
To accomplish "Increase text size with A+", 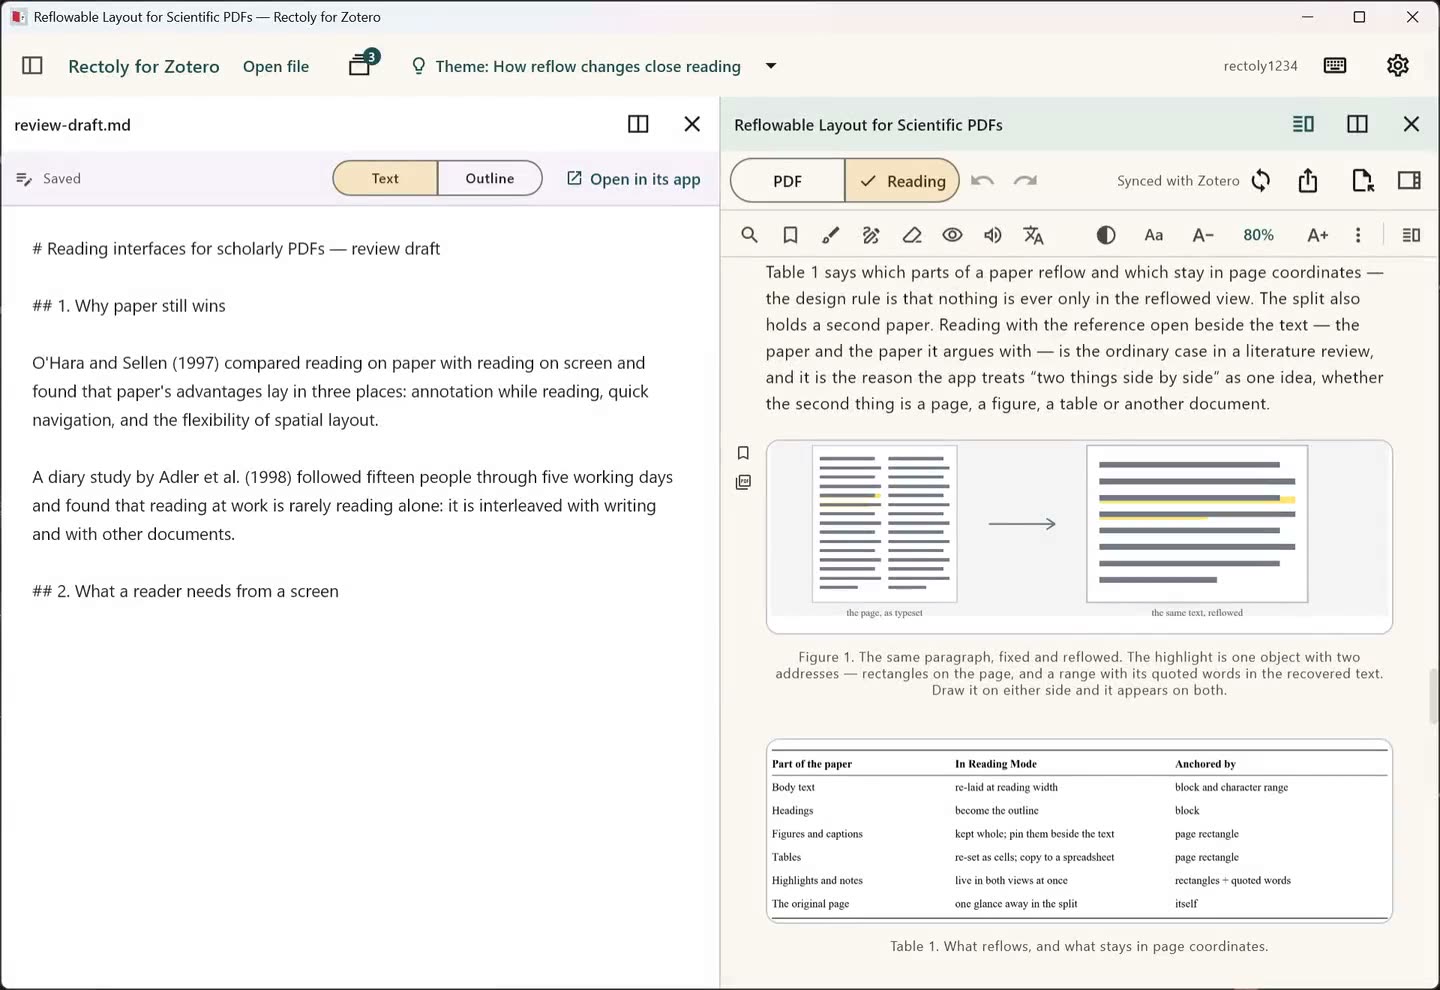I will 1318,235.
